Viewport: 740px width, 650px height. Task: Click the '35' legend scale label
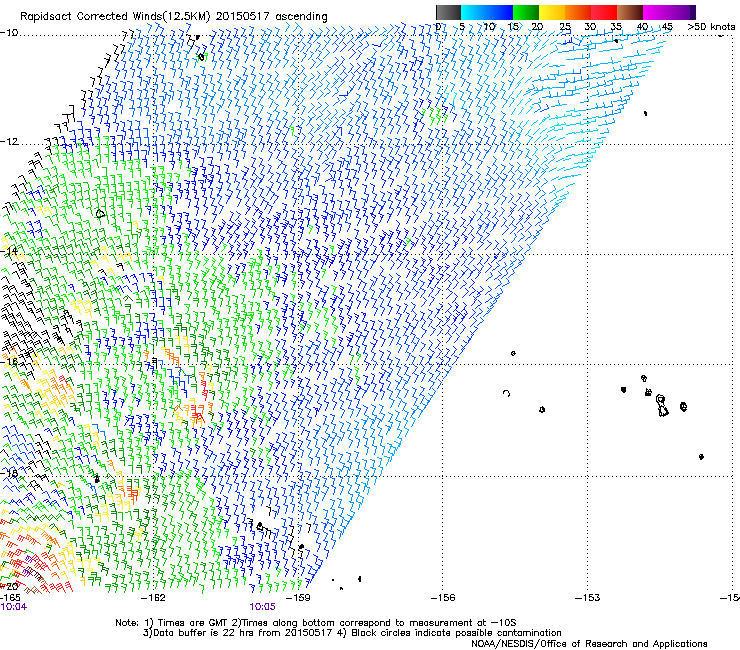[x=616, y=27]
